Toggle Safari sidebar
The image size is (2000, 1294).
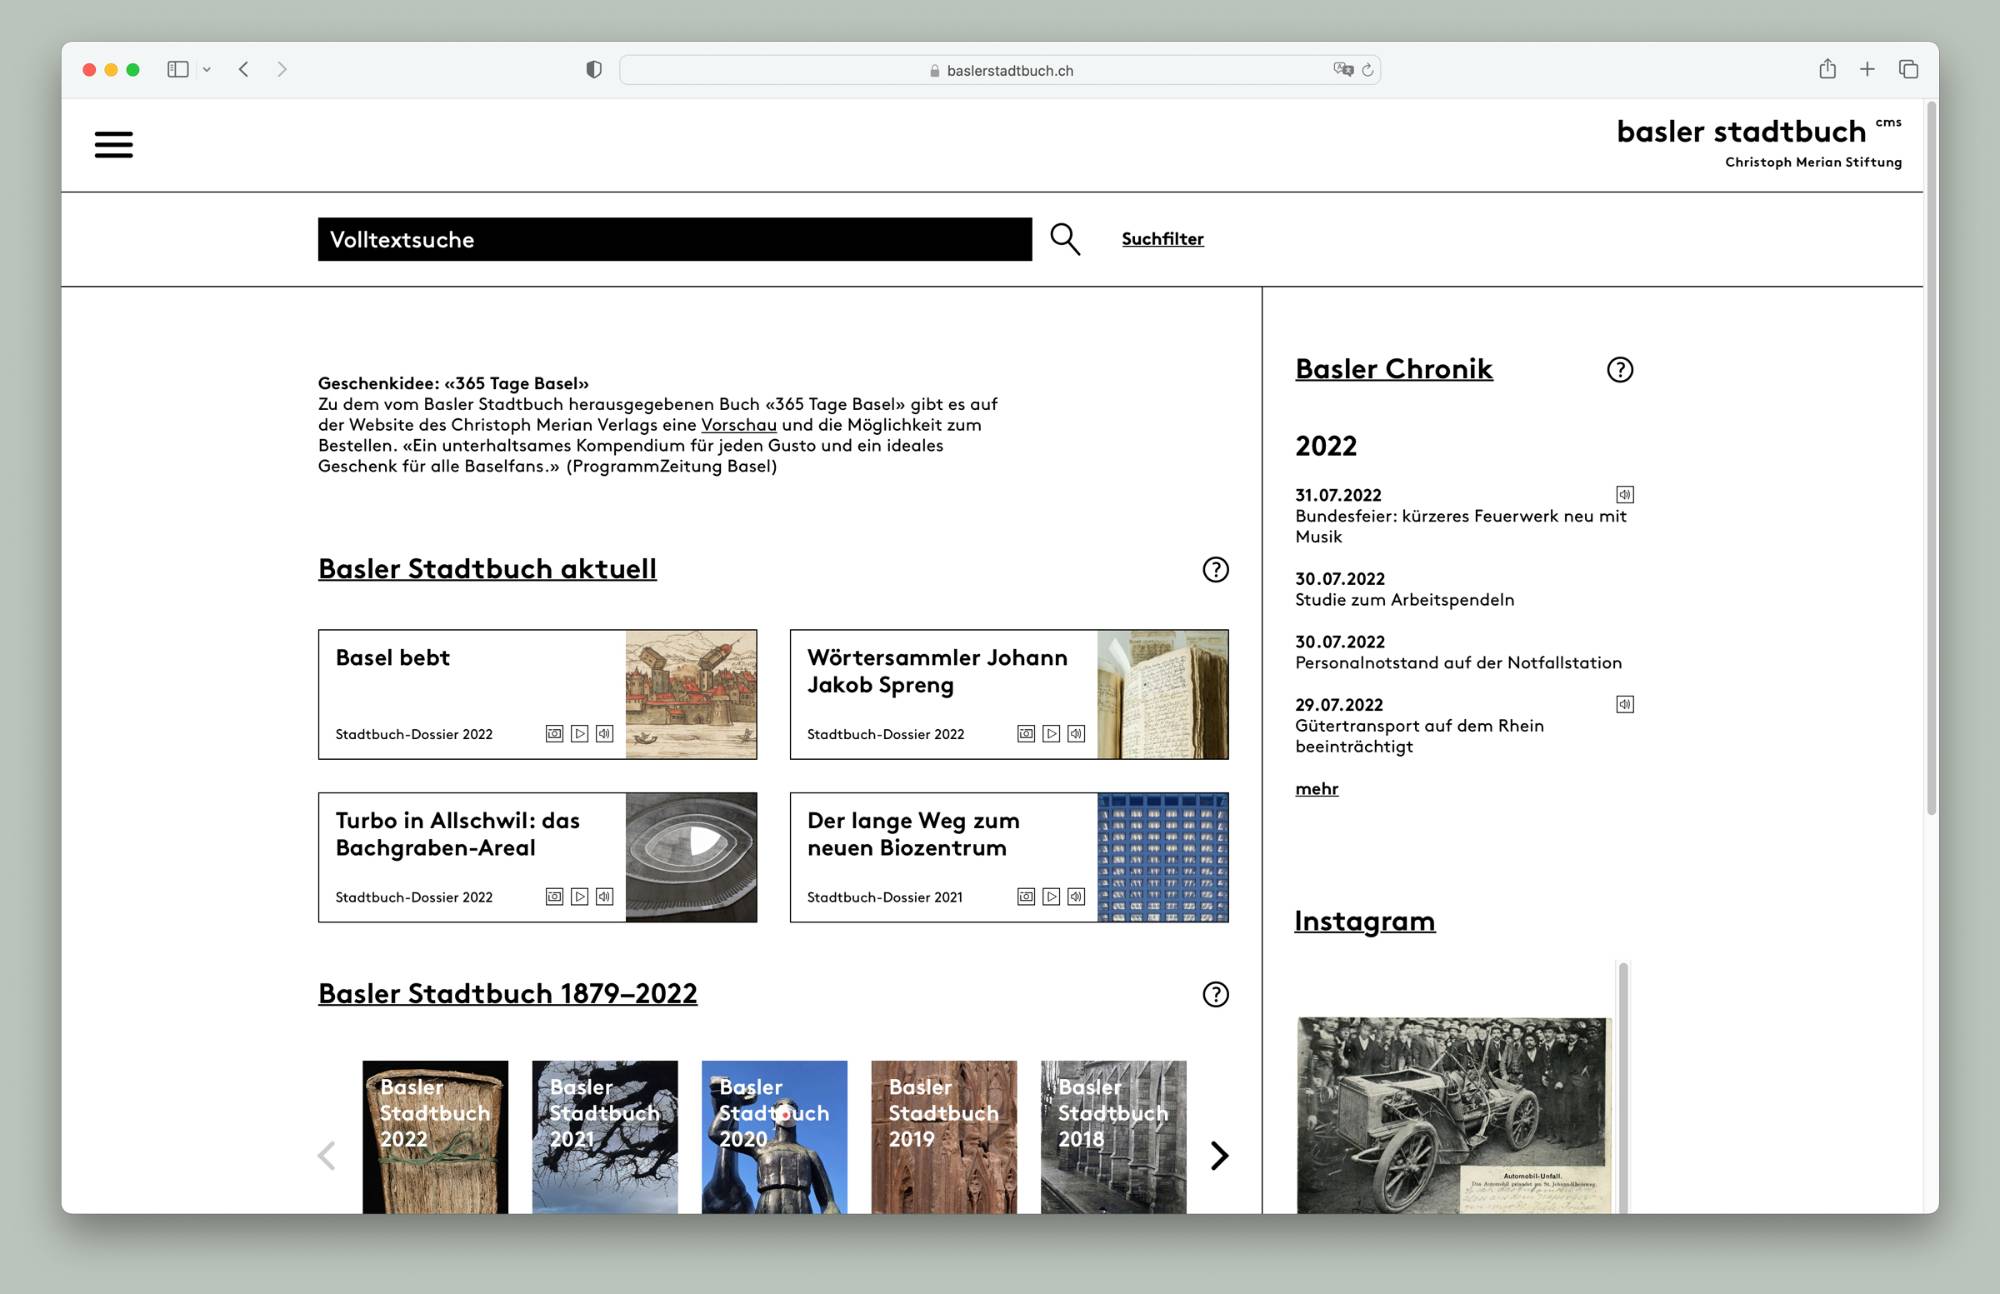tap(178, 69)
